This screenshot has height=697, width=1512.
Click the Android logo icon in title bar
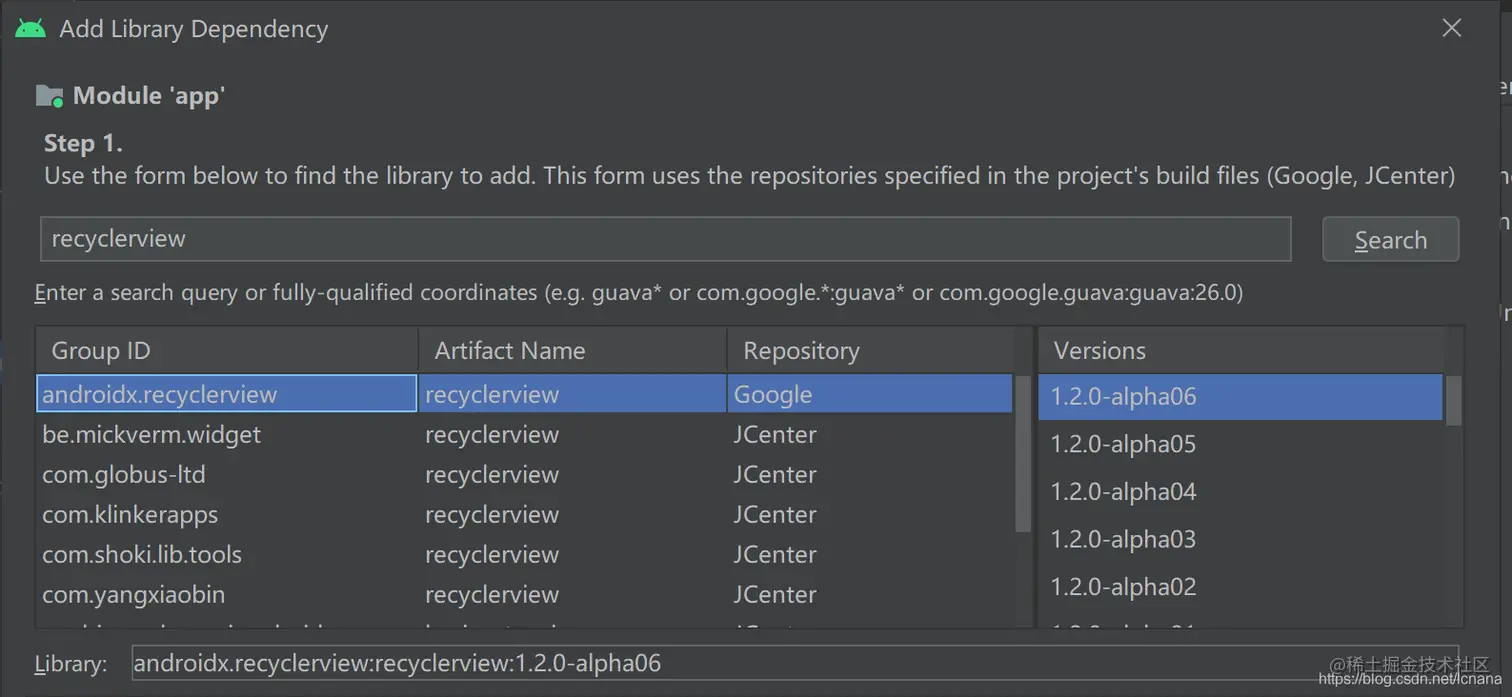pos(31,29)
